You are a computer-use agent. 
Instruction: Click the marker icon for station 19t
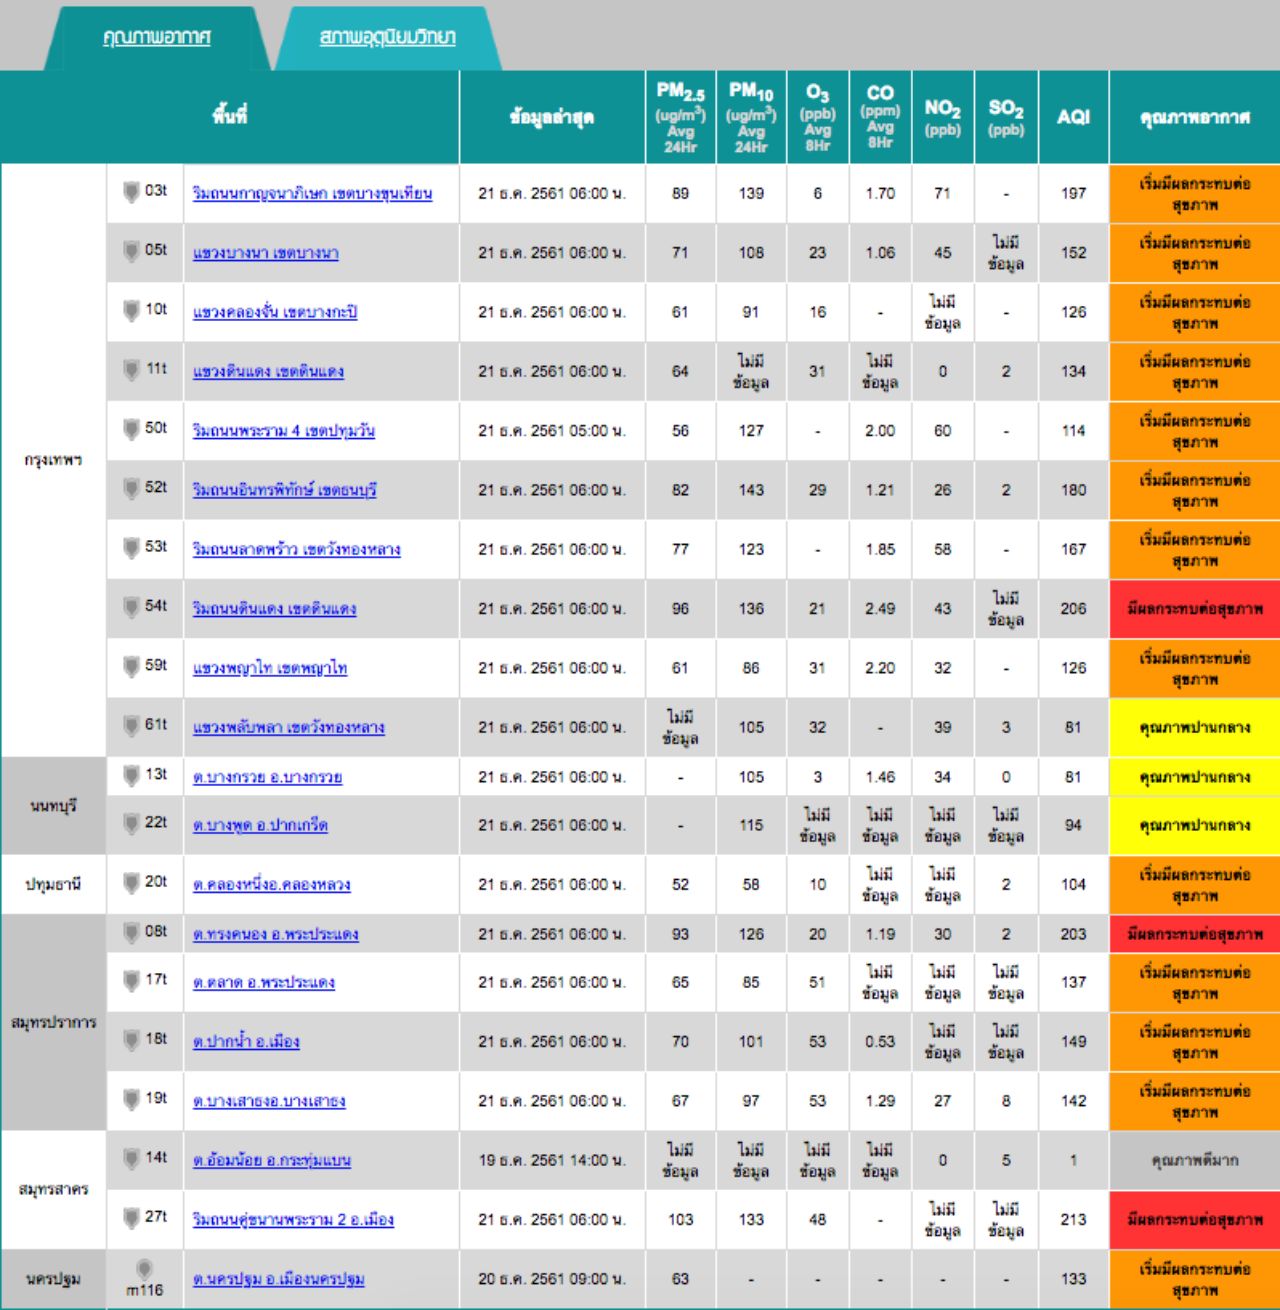pyautogui.click(x=130, y=1099)
